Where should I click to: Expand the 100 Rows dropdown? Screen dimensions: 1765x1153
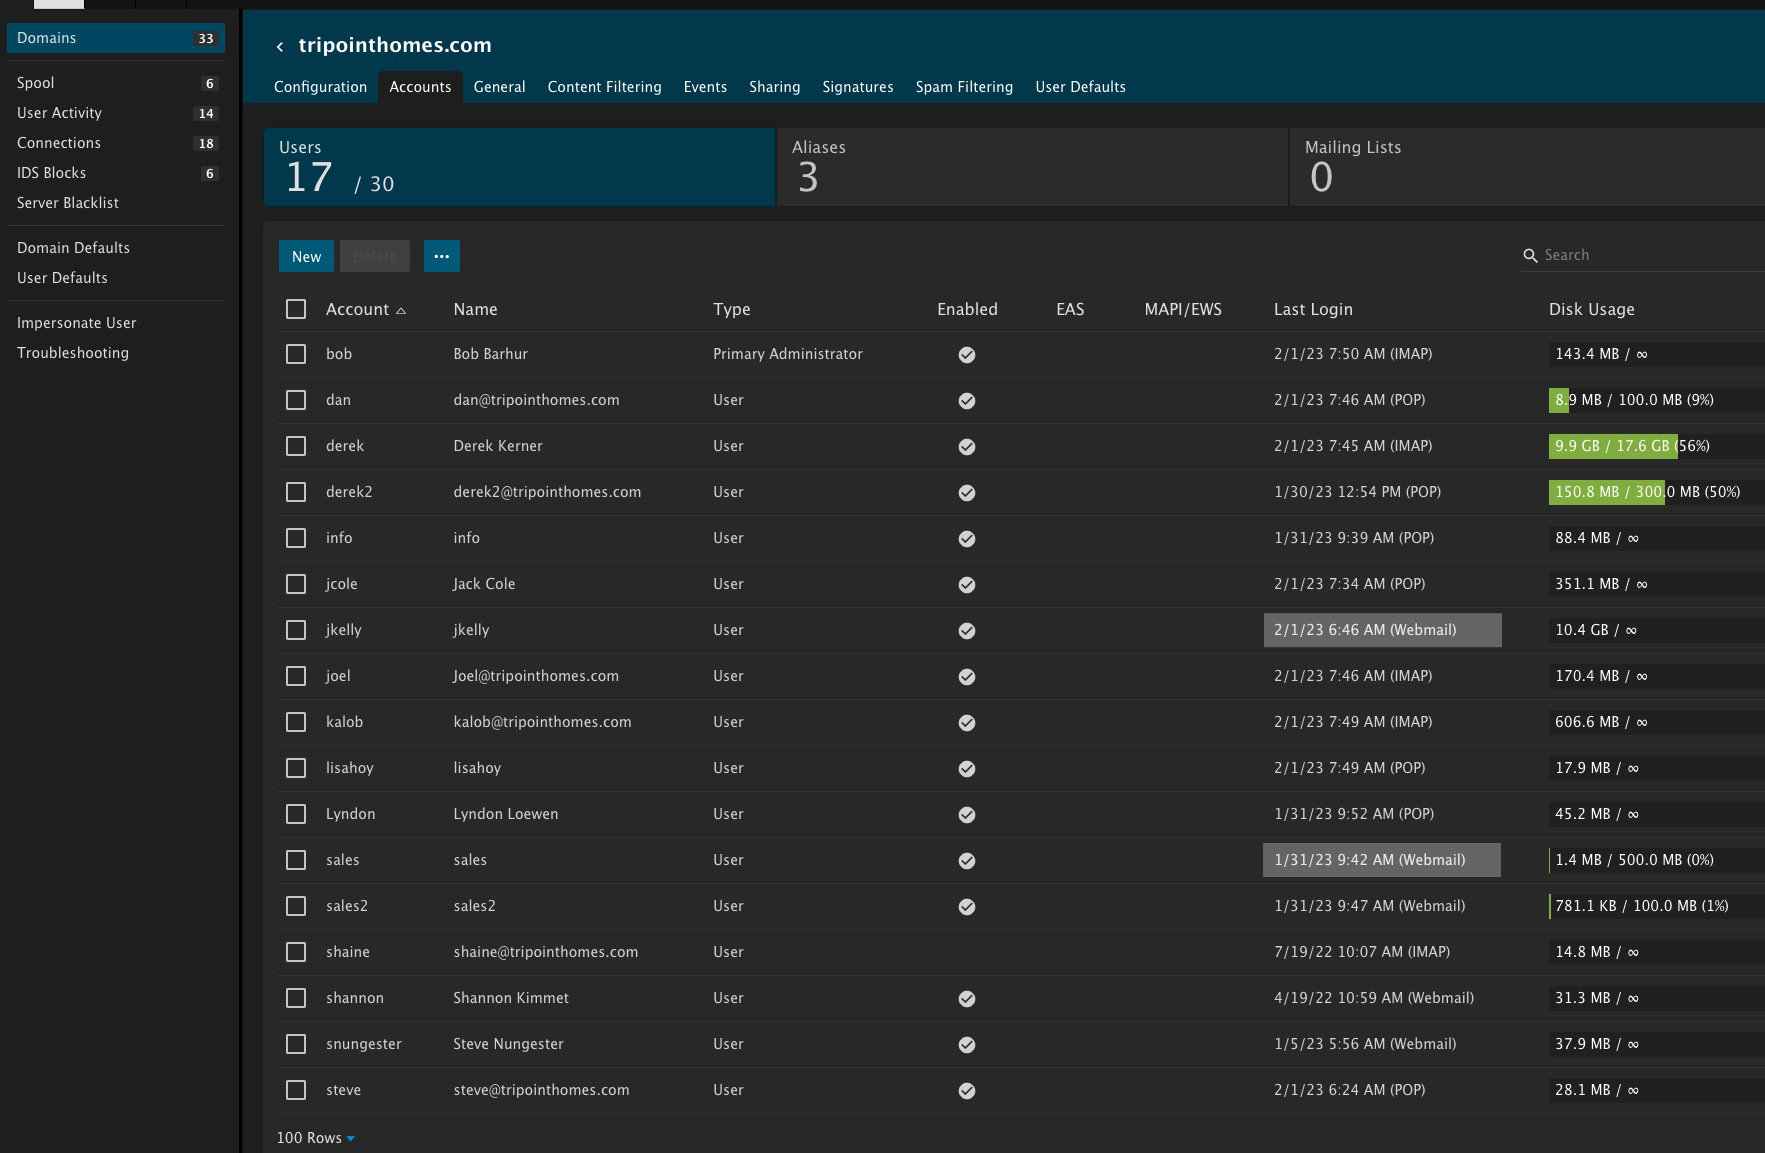(x=316, y=1138)
